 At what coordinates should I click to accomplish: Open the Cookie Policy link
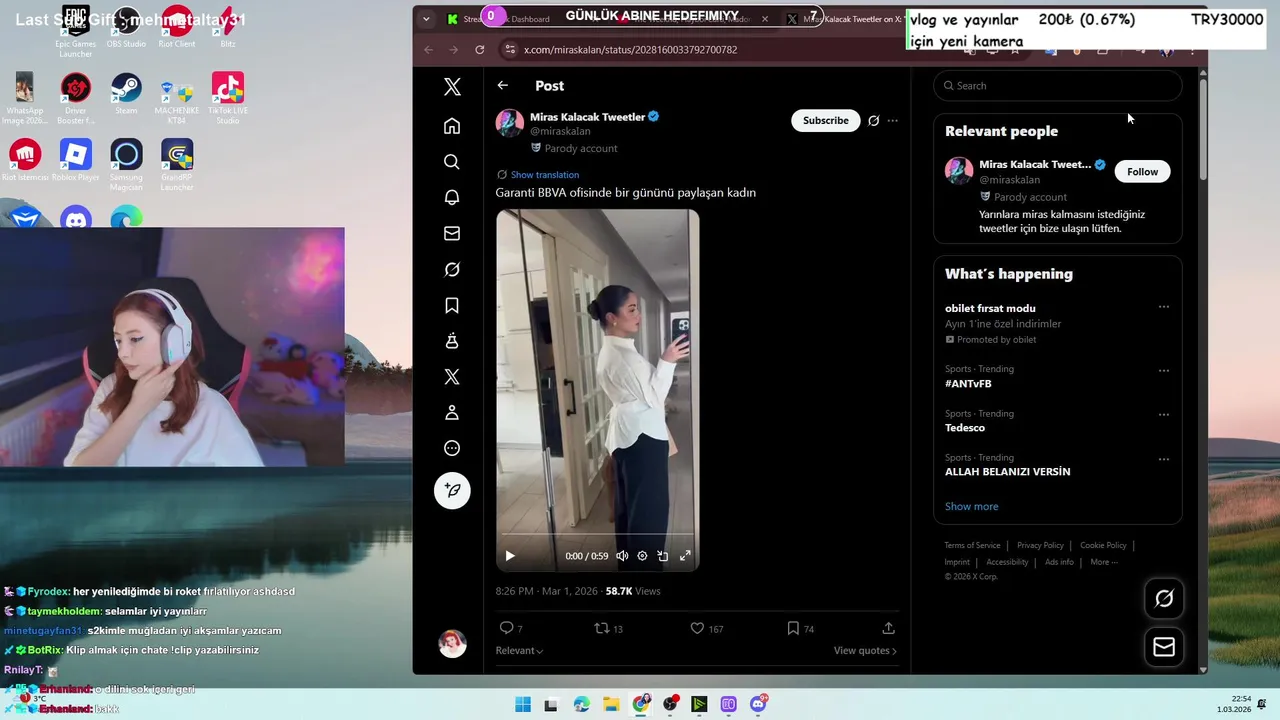coord(1103,545)
